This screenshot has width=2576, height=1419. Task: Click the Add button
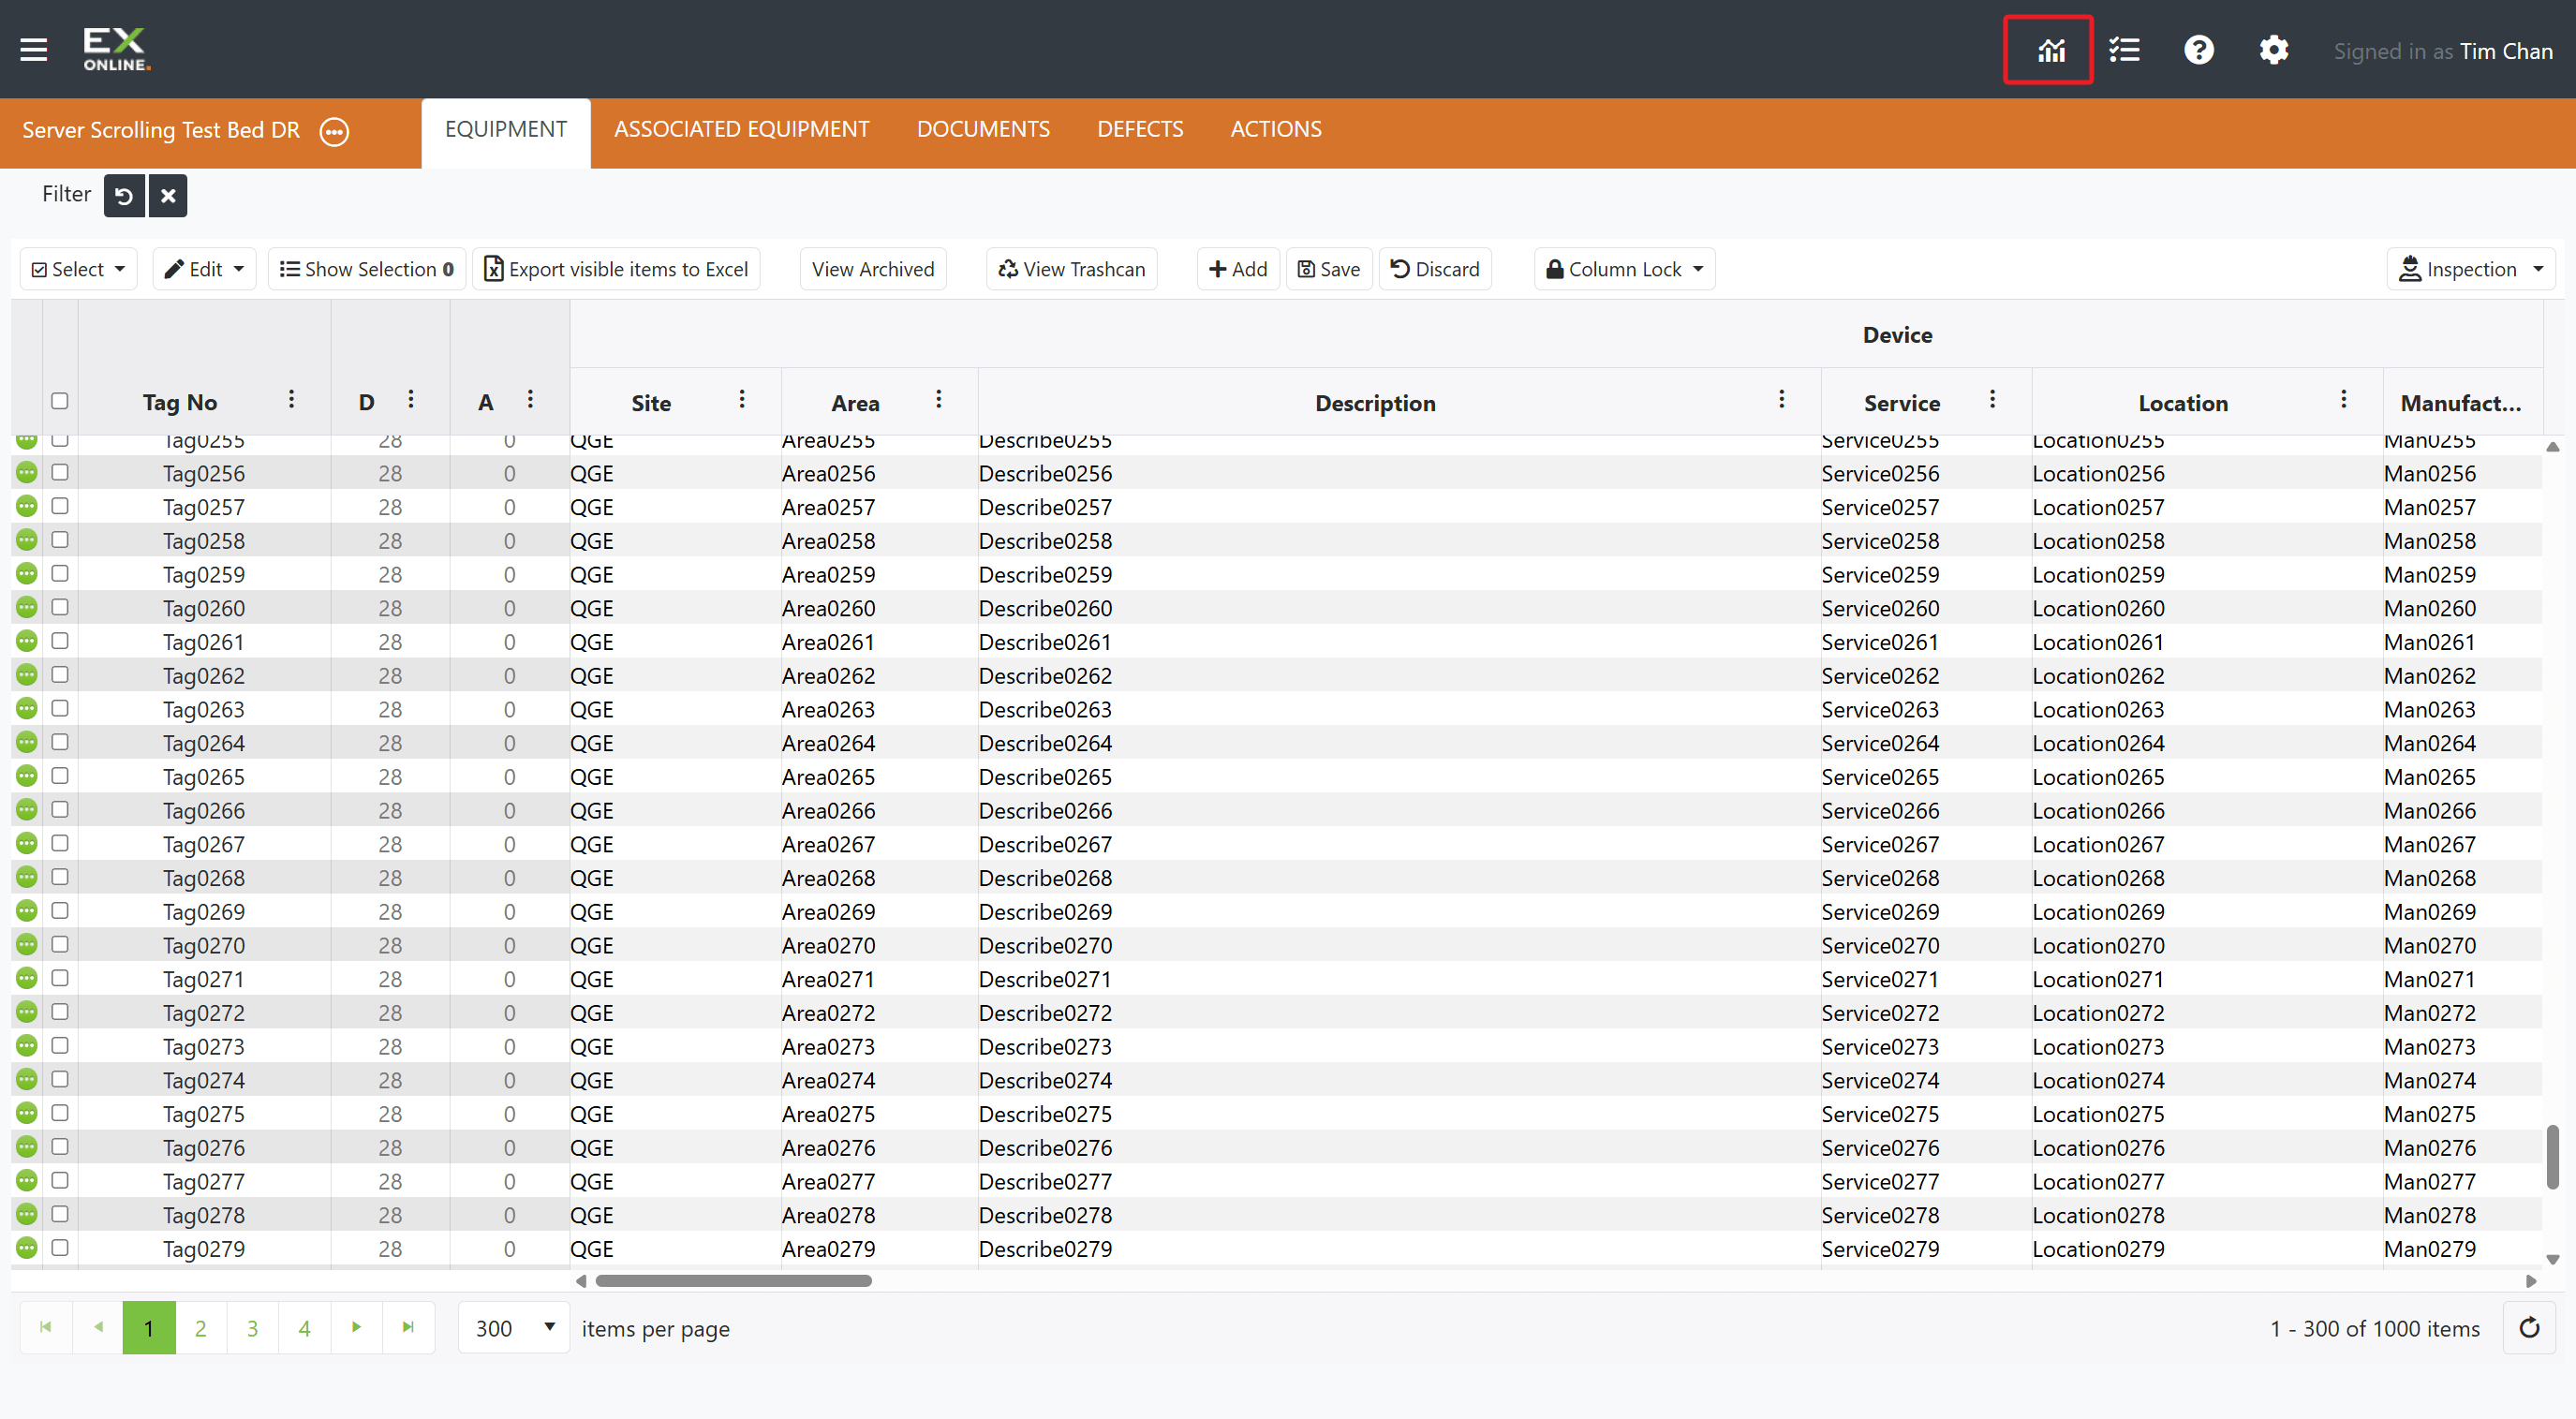click(1238, 269)
